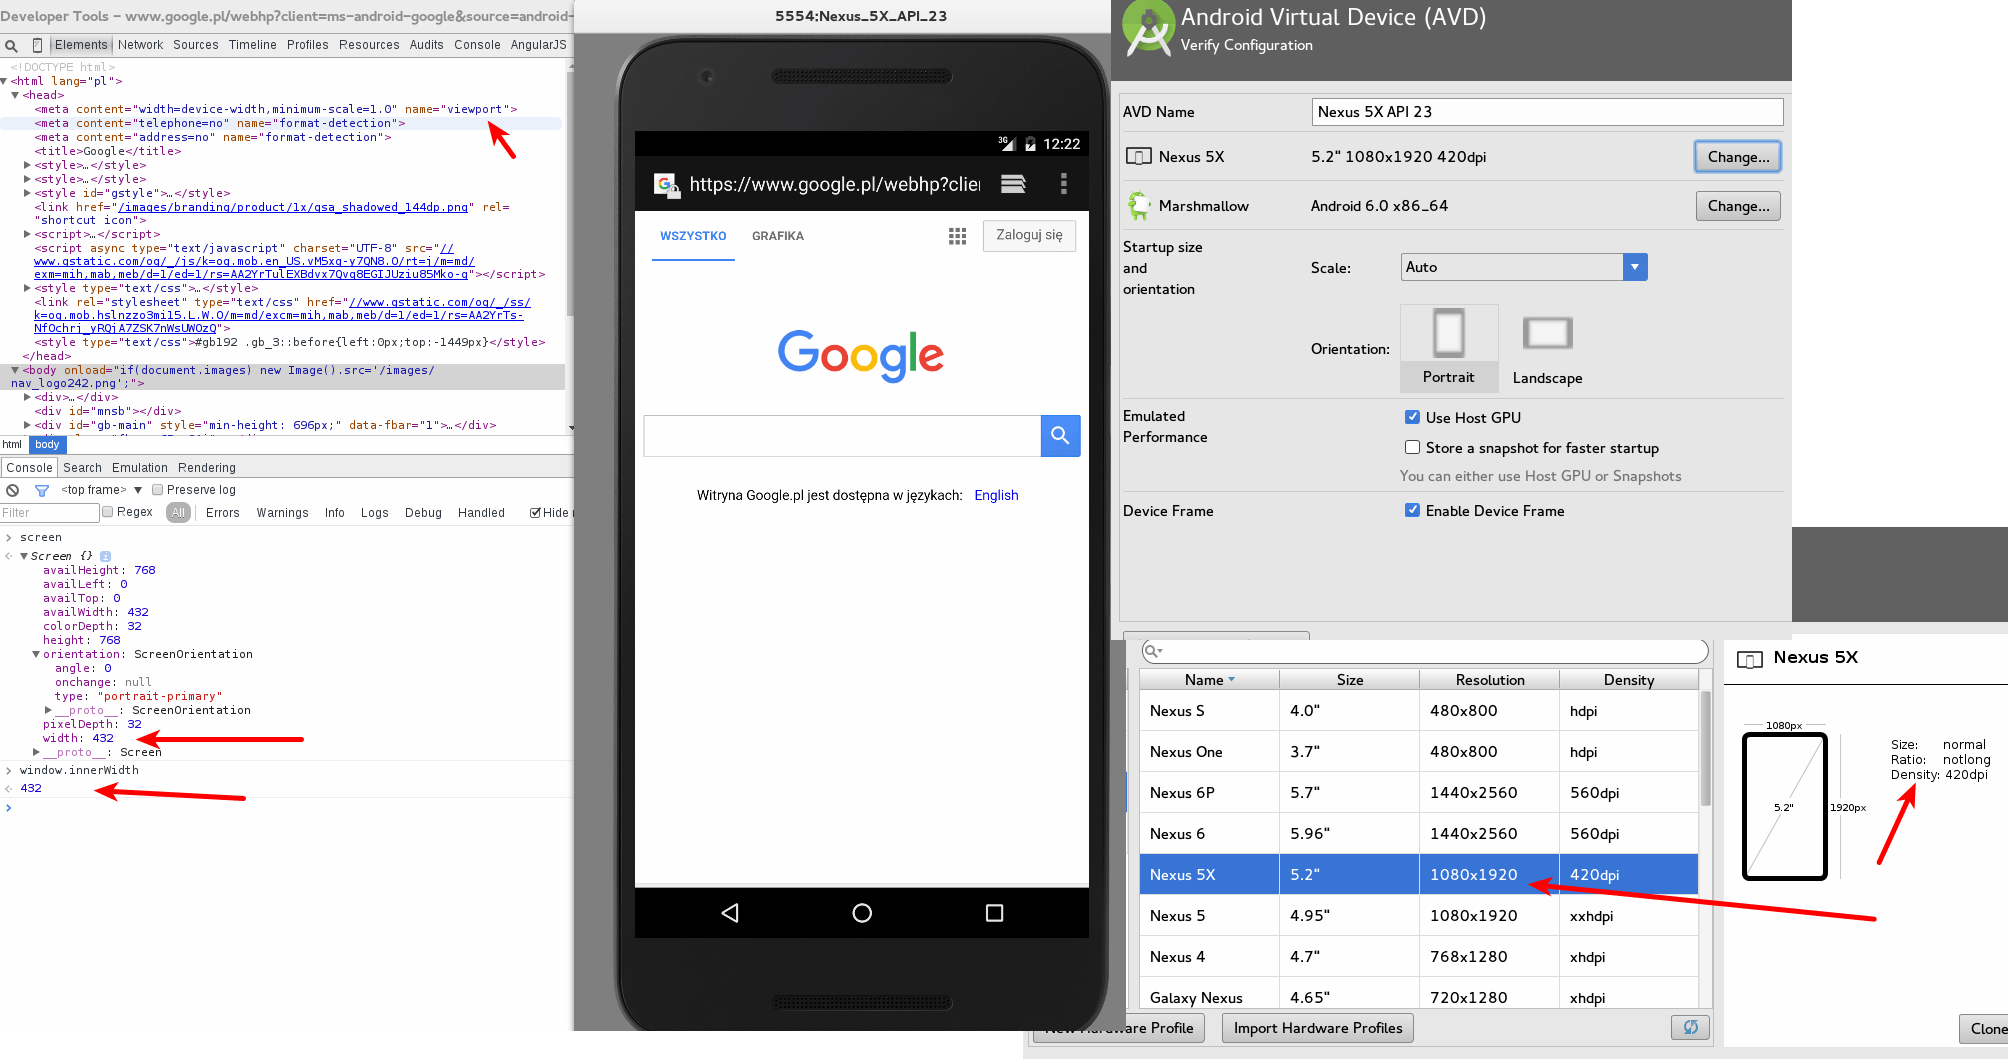Tap the battery icon in the emulator status bar

point(1030,144)
